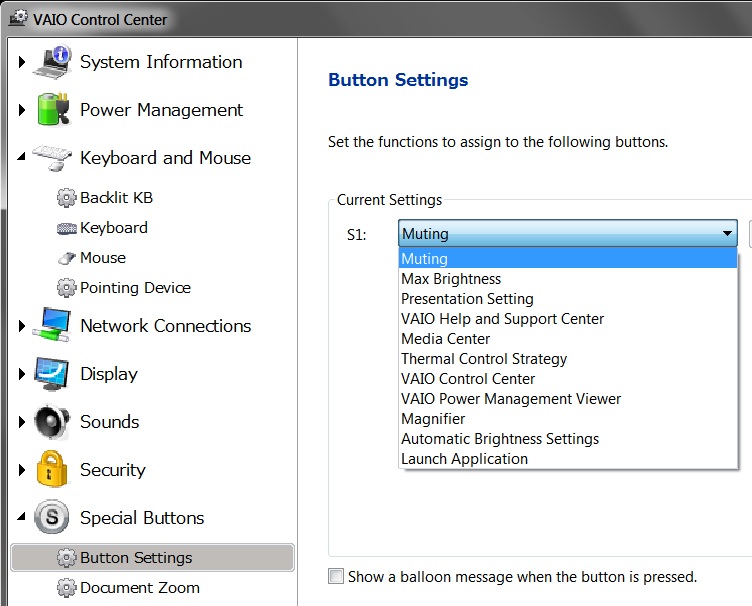Select Media Center option
This screenshot has height=606, width=752.
568,338
